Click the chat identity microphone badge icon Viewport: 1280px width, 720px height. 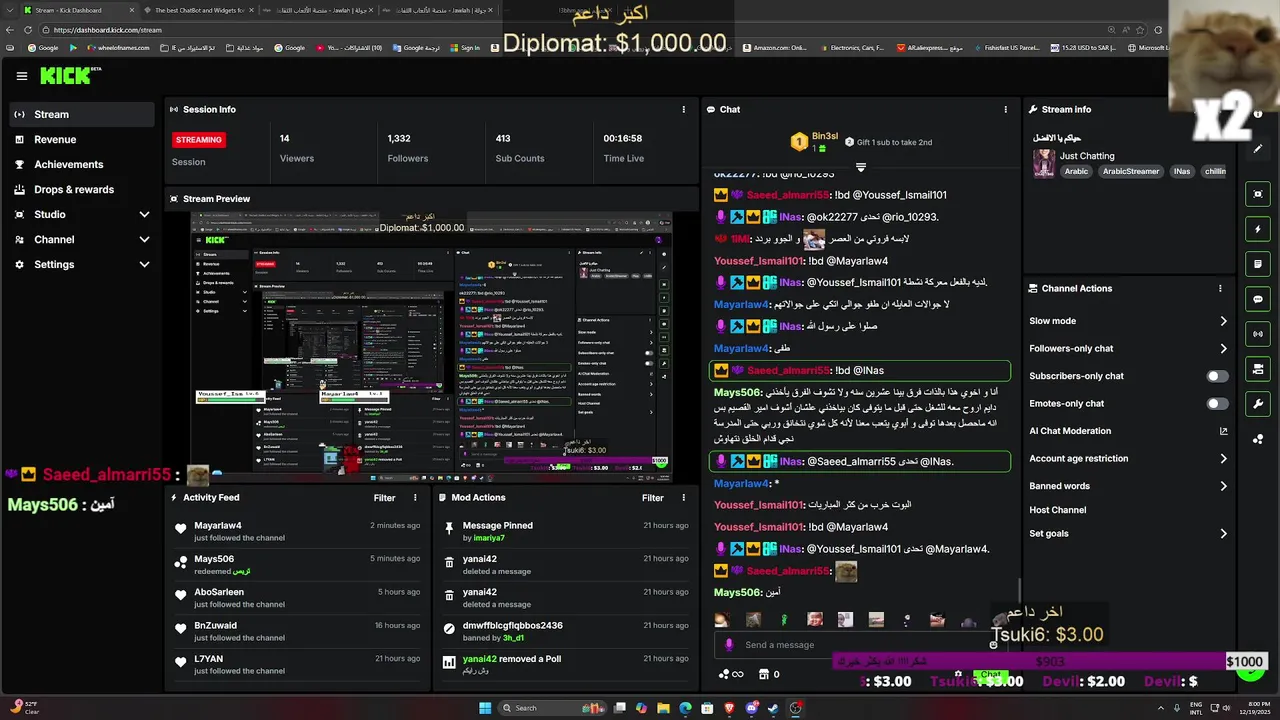point(729,645)
